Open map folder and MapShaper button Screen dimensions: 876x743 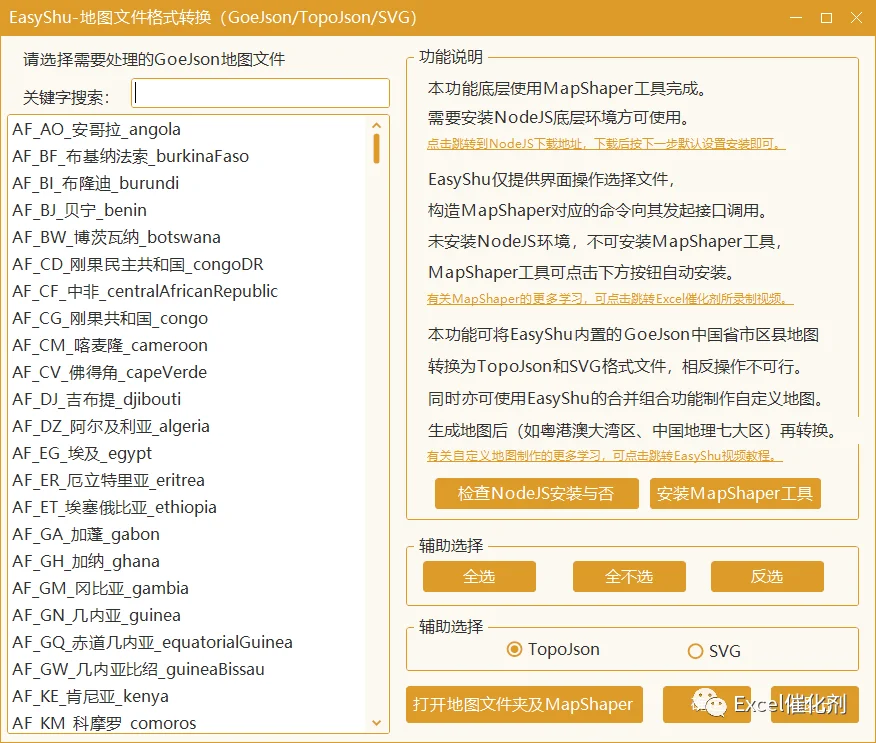tap(524, 704)
